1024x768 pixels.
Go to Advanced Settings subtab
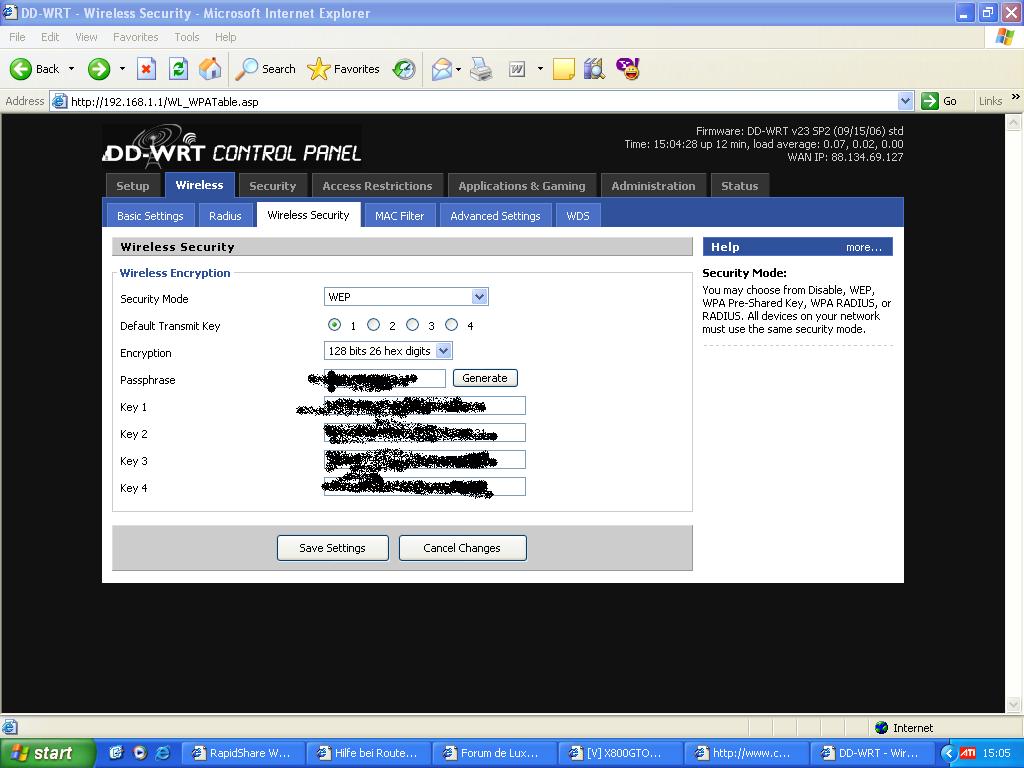[x=495, y=216]
